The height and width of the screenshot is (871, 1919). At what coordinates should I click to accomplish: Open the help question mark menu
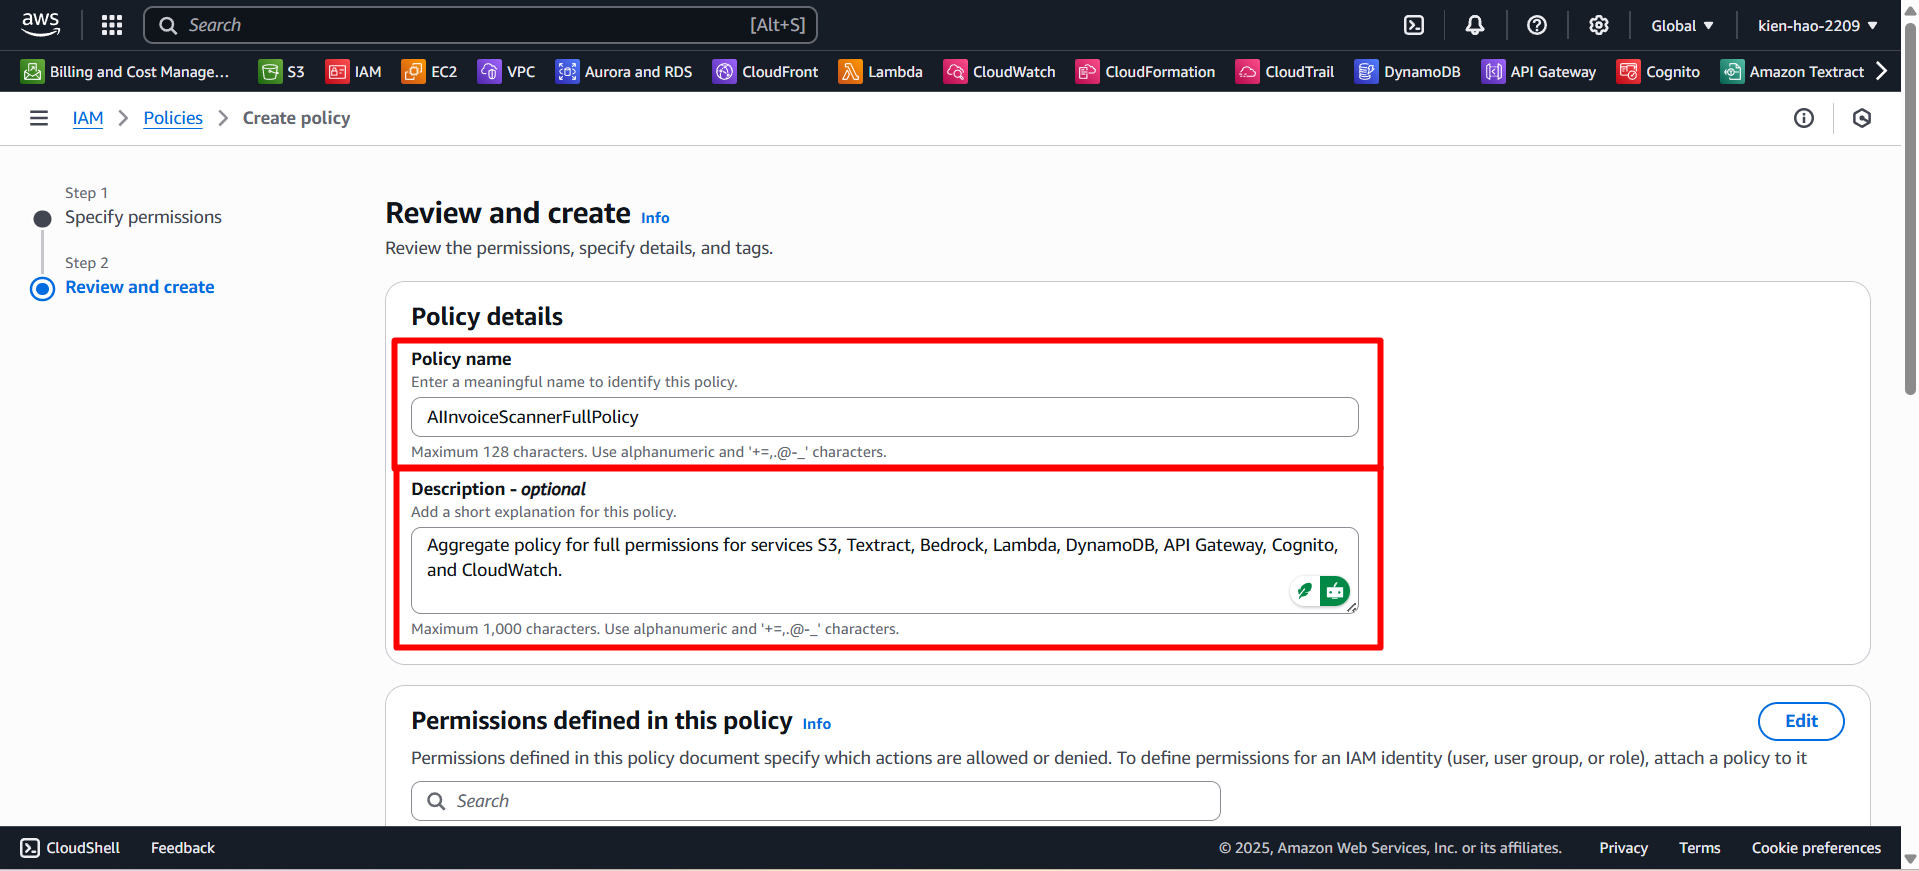(1537, 25)
